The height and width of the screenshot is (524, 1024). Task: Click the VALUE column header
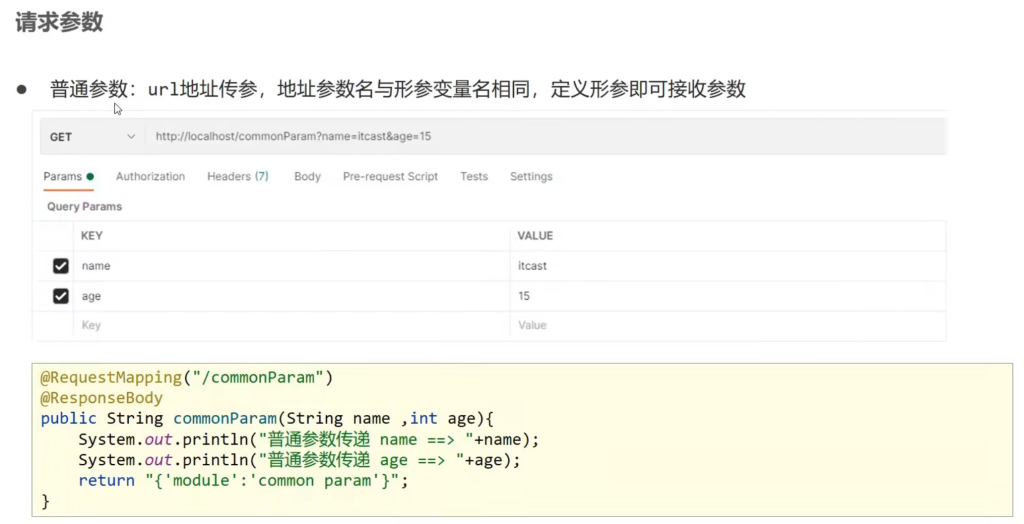(x=535, y=236)
